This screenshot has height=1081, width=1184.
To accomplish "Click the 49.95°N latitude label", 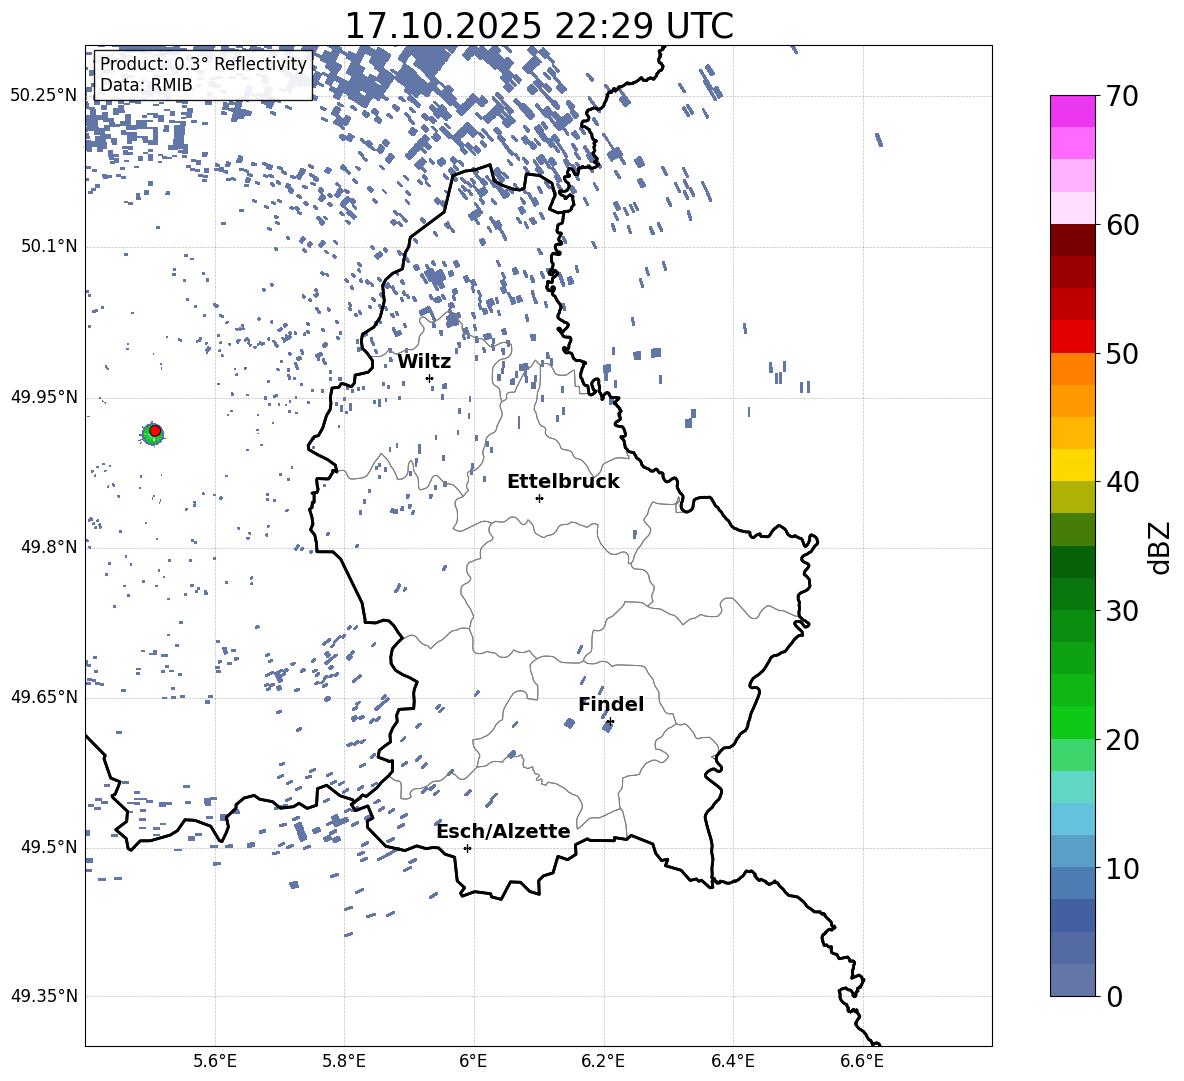I will pos(44,396).
